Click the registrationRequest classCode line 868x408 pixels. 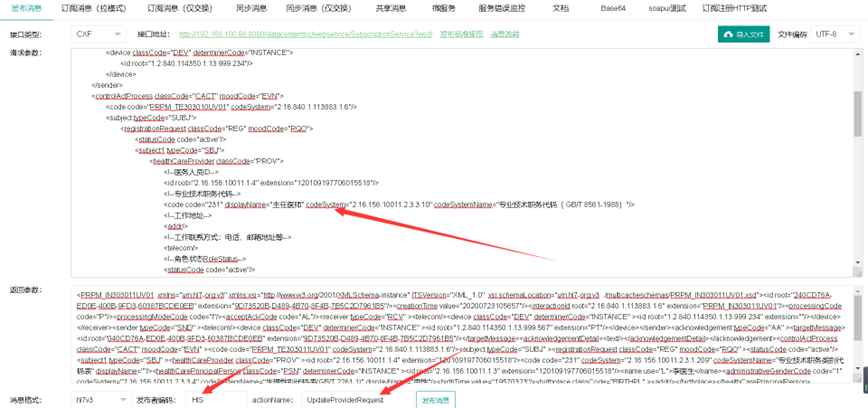pyautogui.click(x=217, y=128)
